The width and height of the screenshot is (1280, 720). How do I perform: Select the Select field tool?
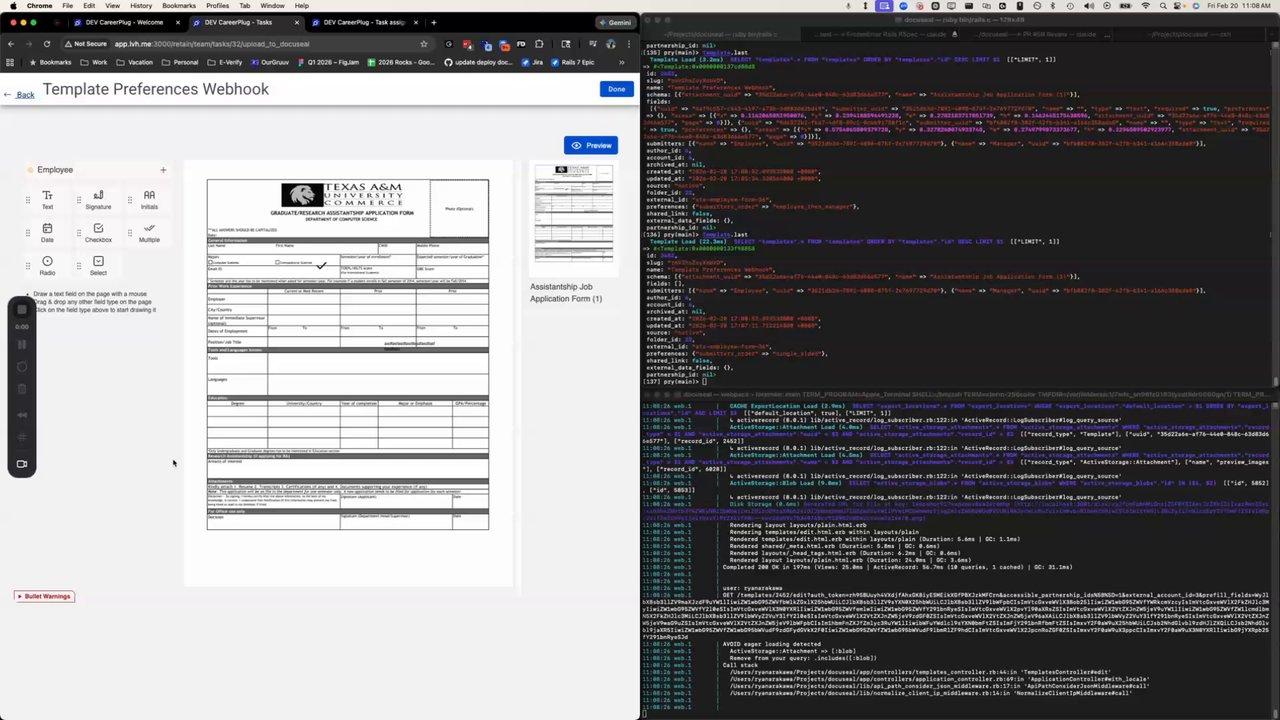98,265
